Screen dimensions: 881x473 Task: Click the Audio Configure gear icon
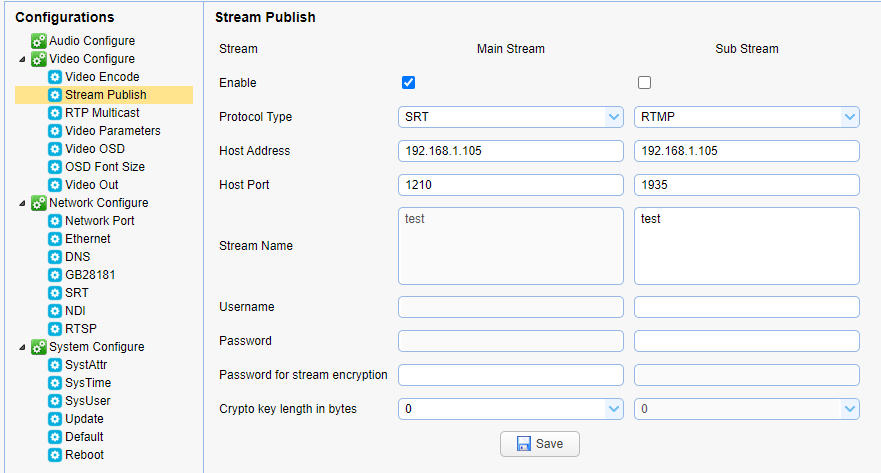[x=39, y=41]
